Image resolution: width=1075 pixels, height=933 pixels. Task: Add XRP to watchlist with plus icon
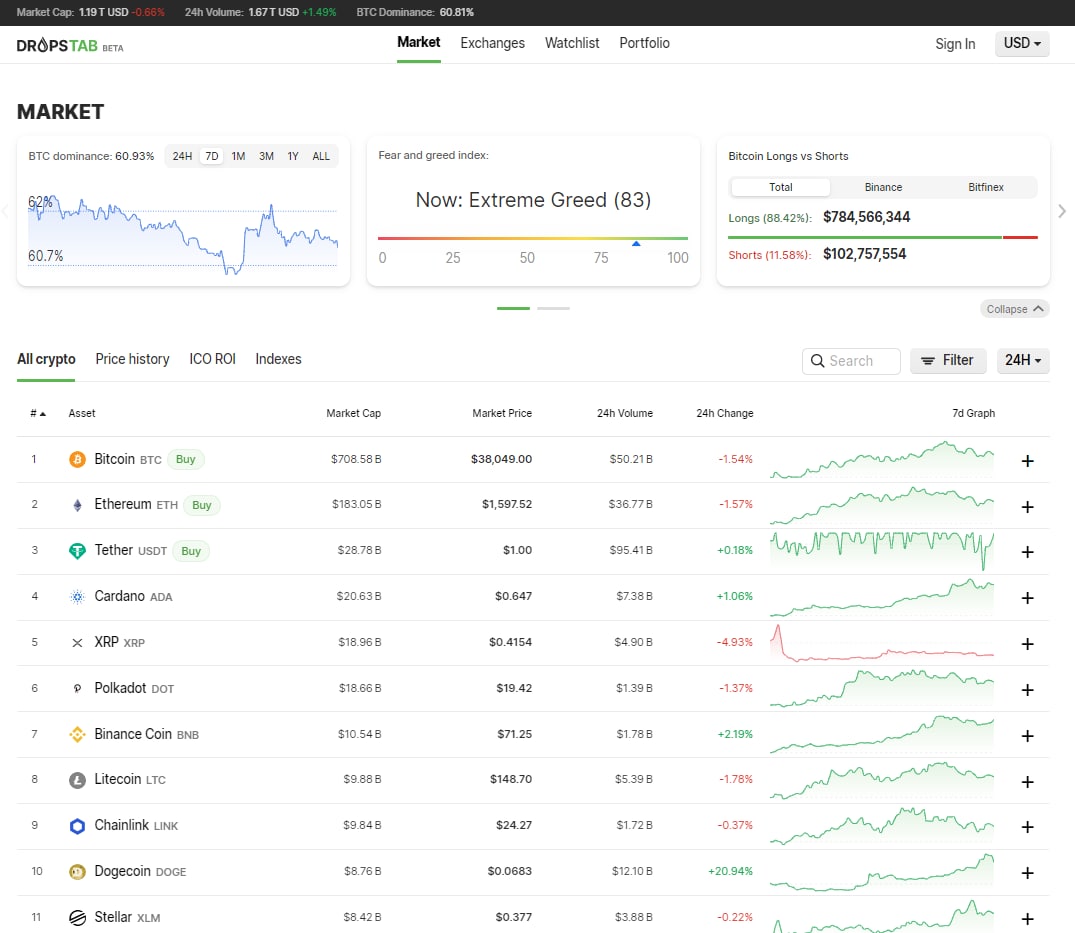[x=1027, y=644]
